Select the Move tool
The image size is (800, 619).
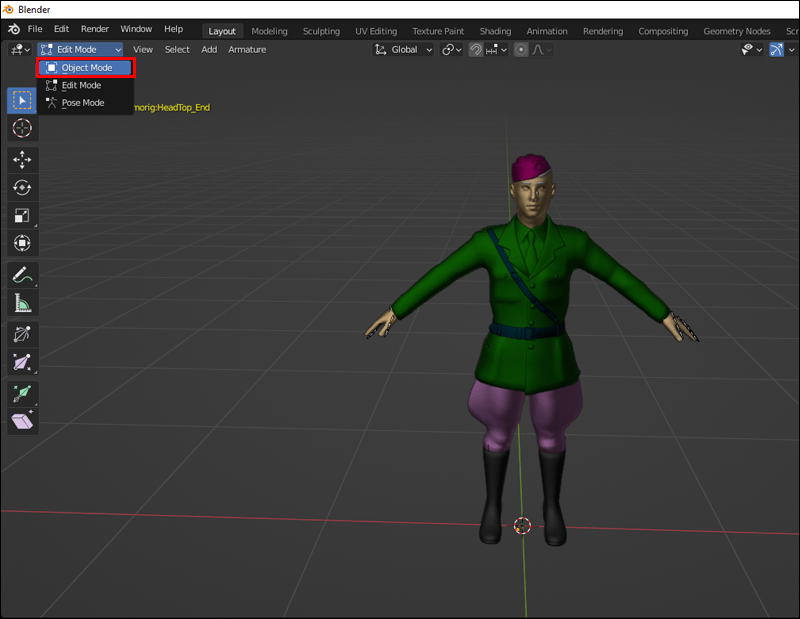coord(22,160)
